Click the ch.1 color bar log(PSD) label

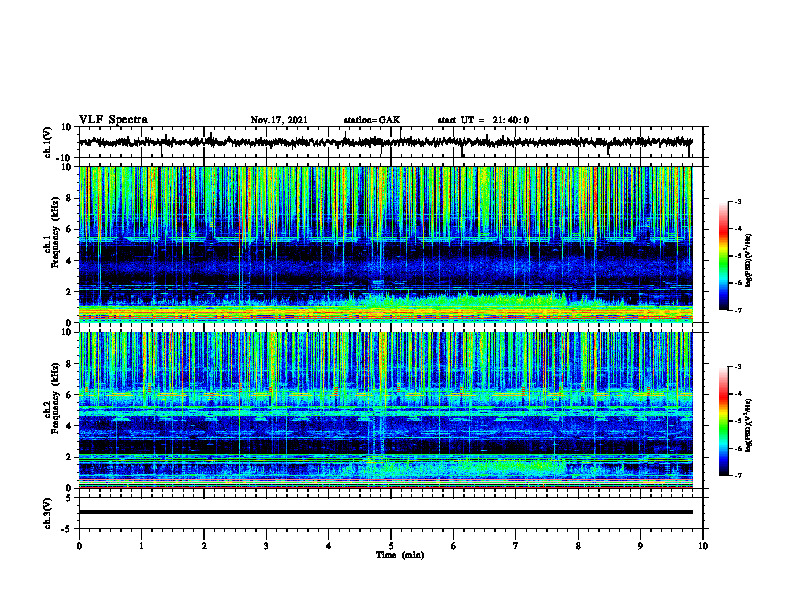point(749,260)
